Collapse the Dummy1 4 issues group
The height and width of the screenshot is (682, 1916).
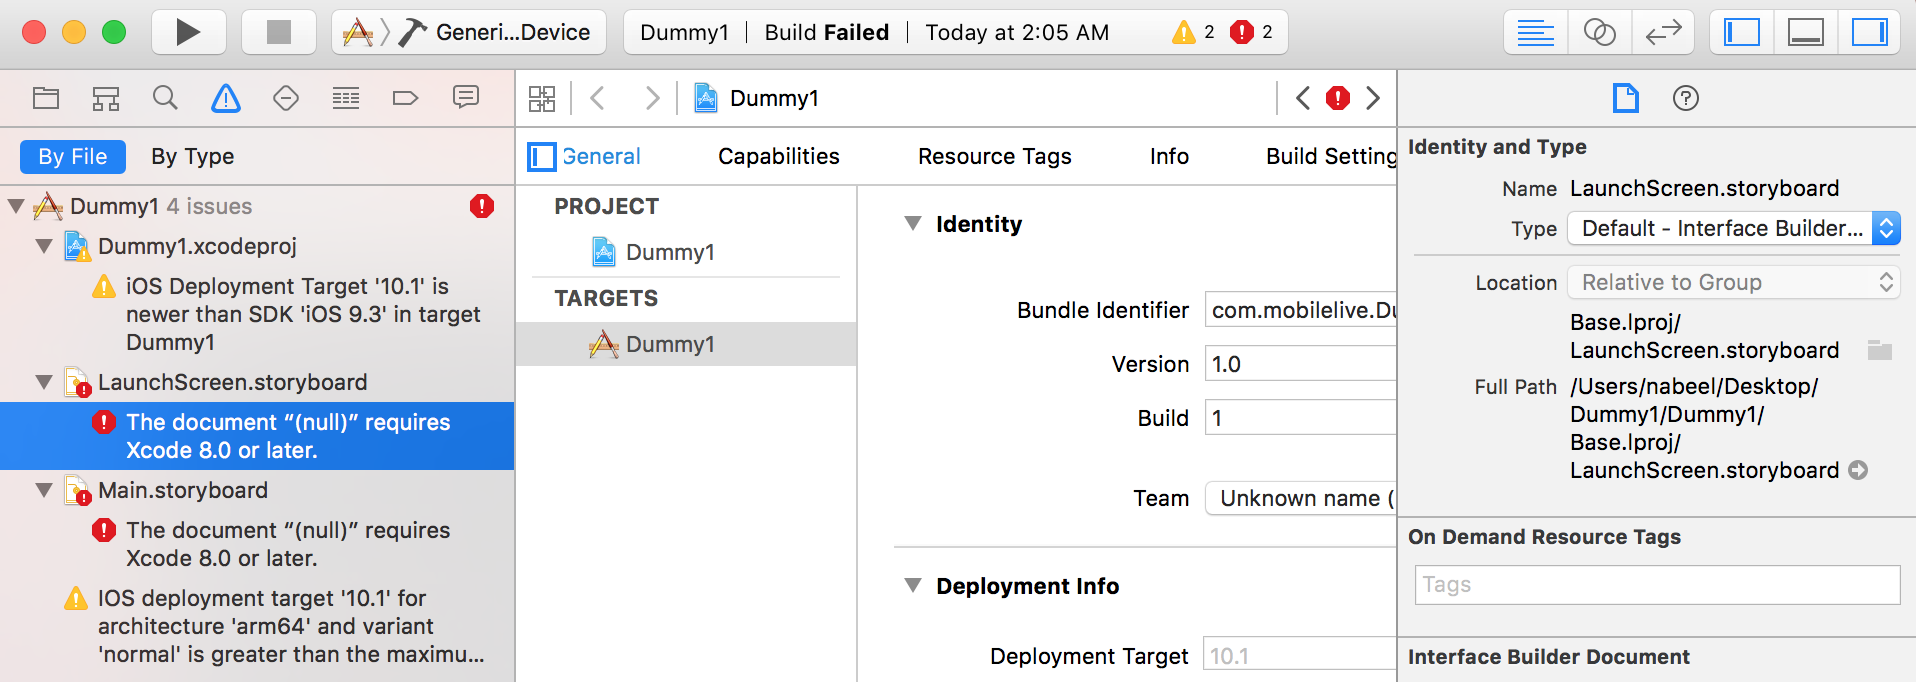point(16,206)
